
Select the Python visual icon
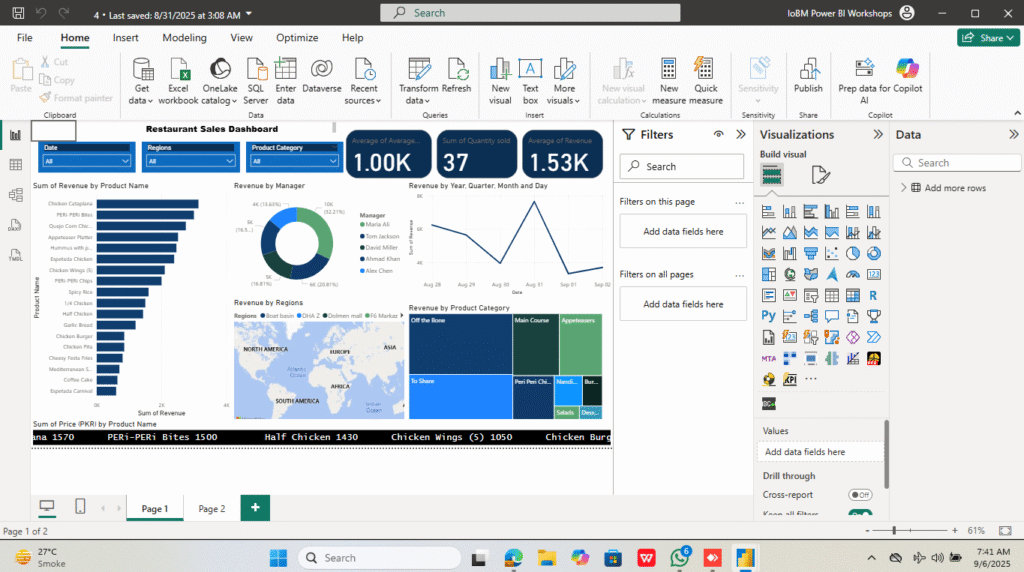[768, 316]
